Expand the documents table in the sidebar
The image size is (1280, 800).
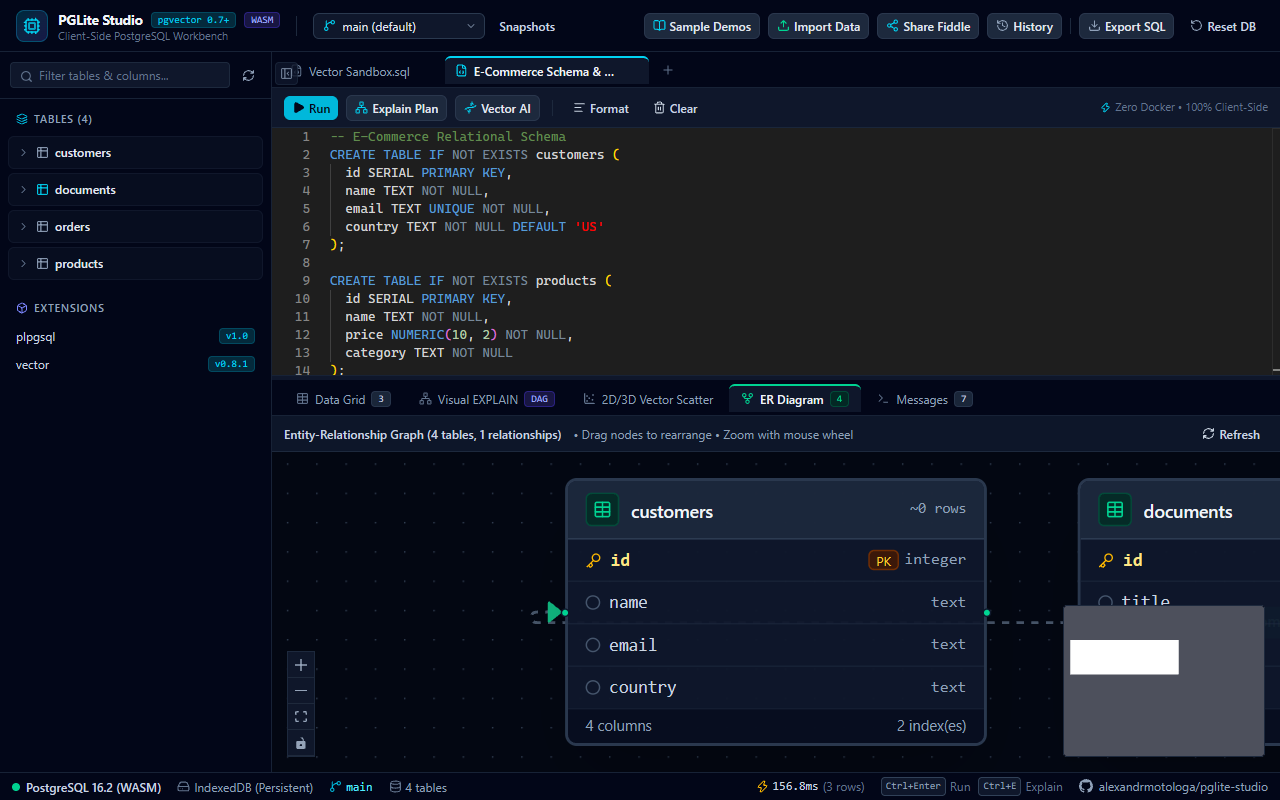(136, 190)
